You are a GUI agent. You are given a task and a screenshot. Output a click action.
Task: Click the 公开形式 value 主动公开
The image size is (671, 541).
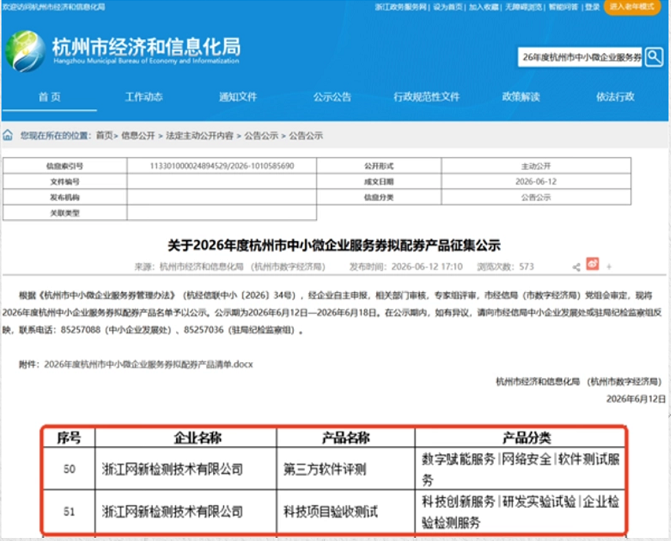coord(536,166)
